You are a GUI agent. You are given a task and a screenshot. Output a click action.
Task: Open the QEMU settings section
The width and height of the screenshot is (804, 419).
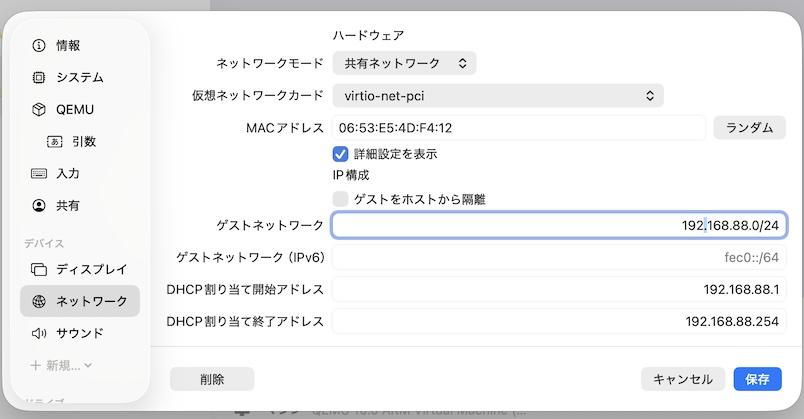(80, 110)
